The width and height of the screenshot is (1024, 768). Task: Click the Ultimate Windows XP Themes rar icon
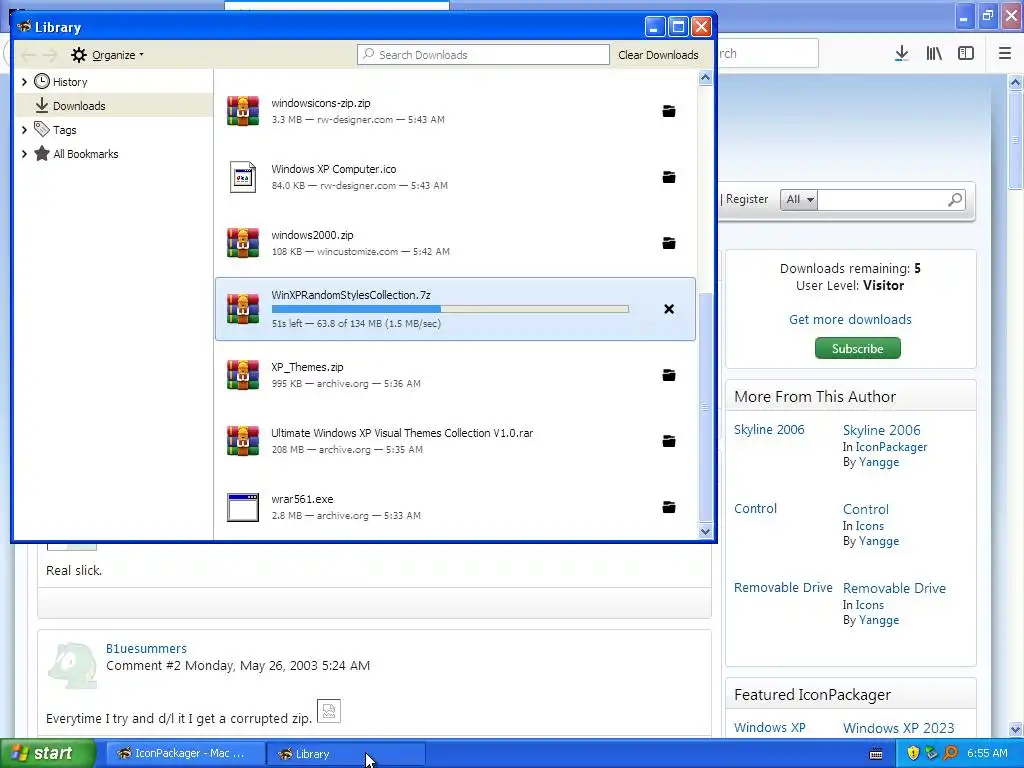point(243,441)
